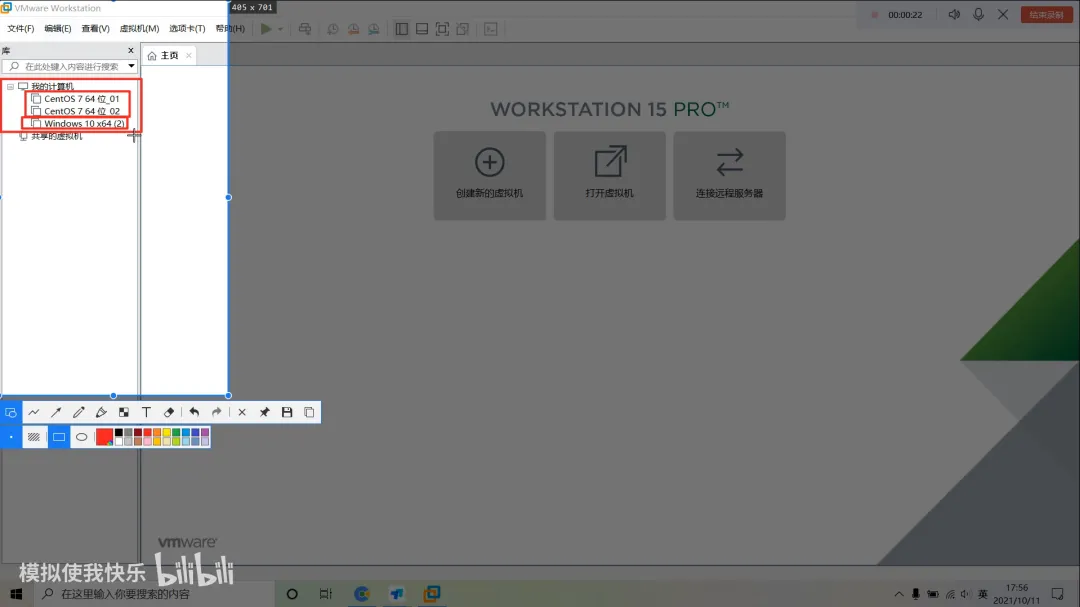Redo the annotation

(x=216, y=412)
